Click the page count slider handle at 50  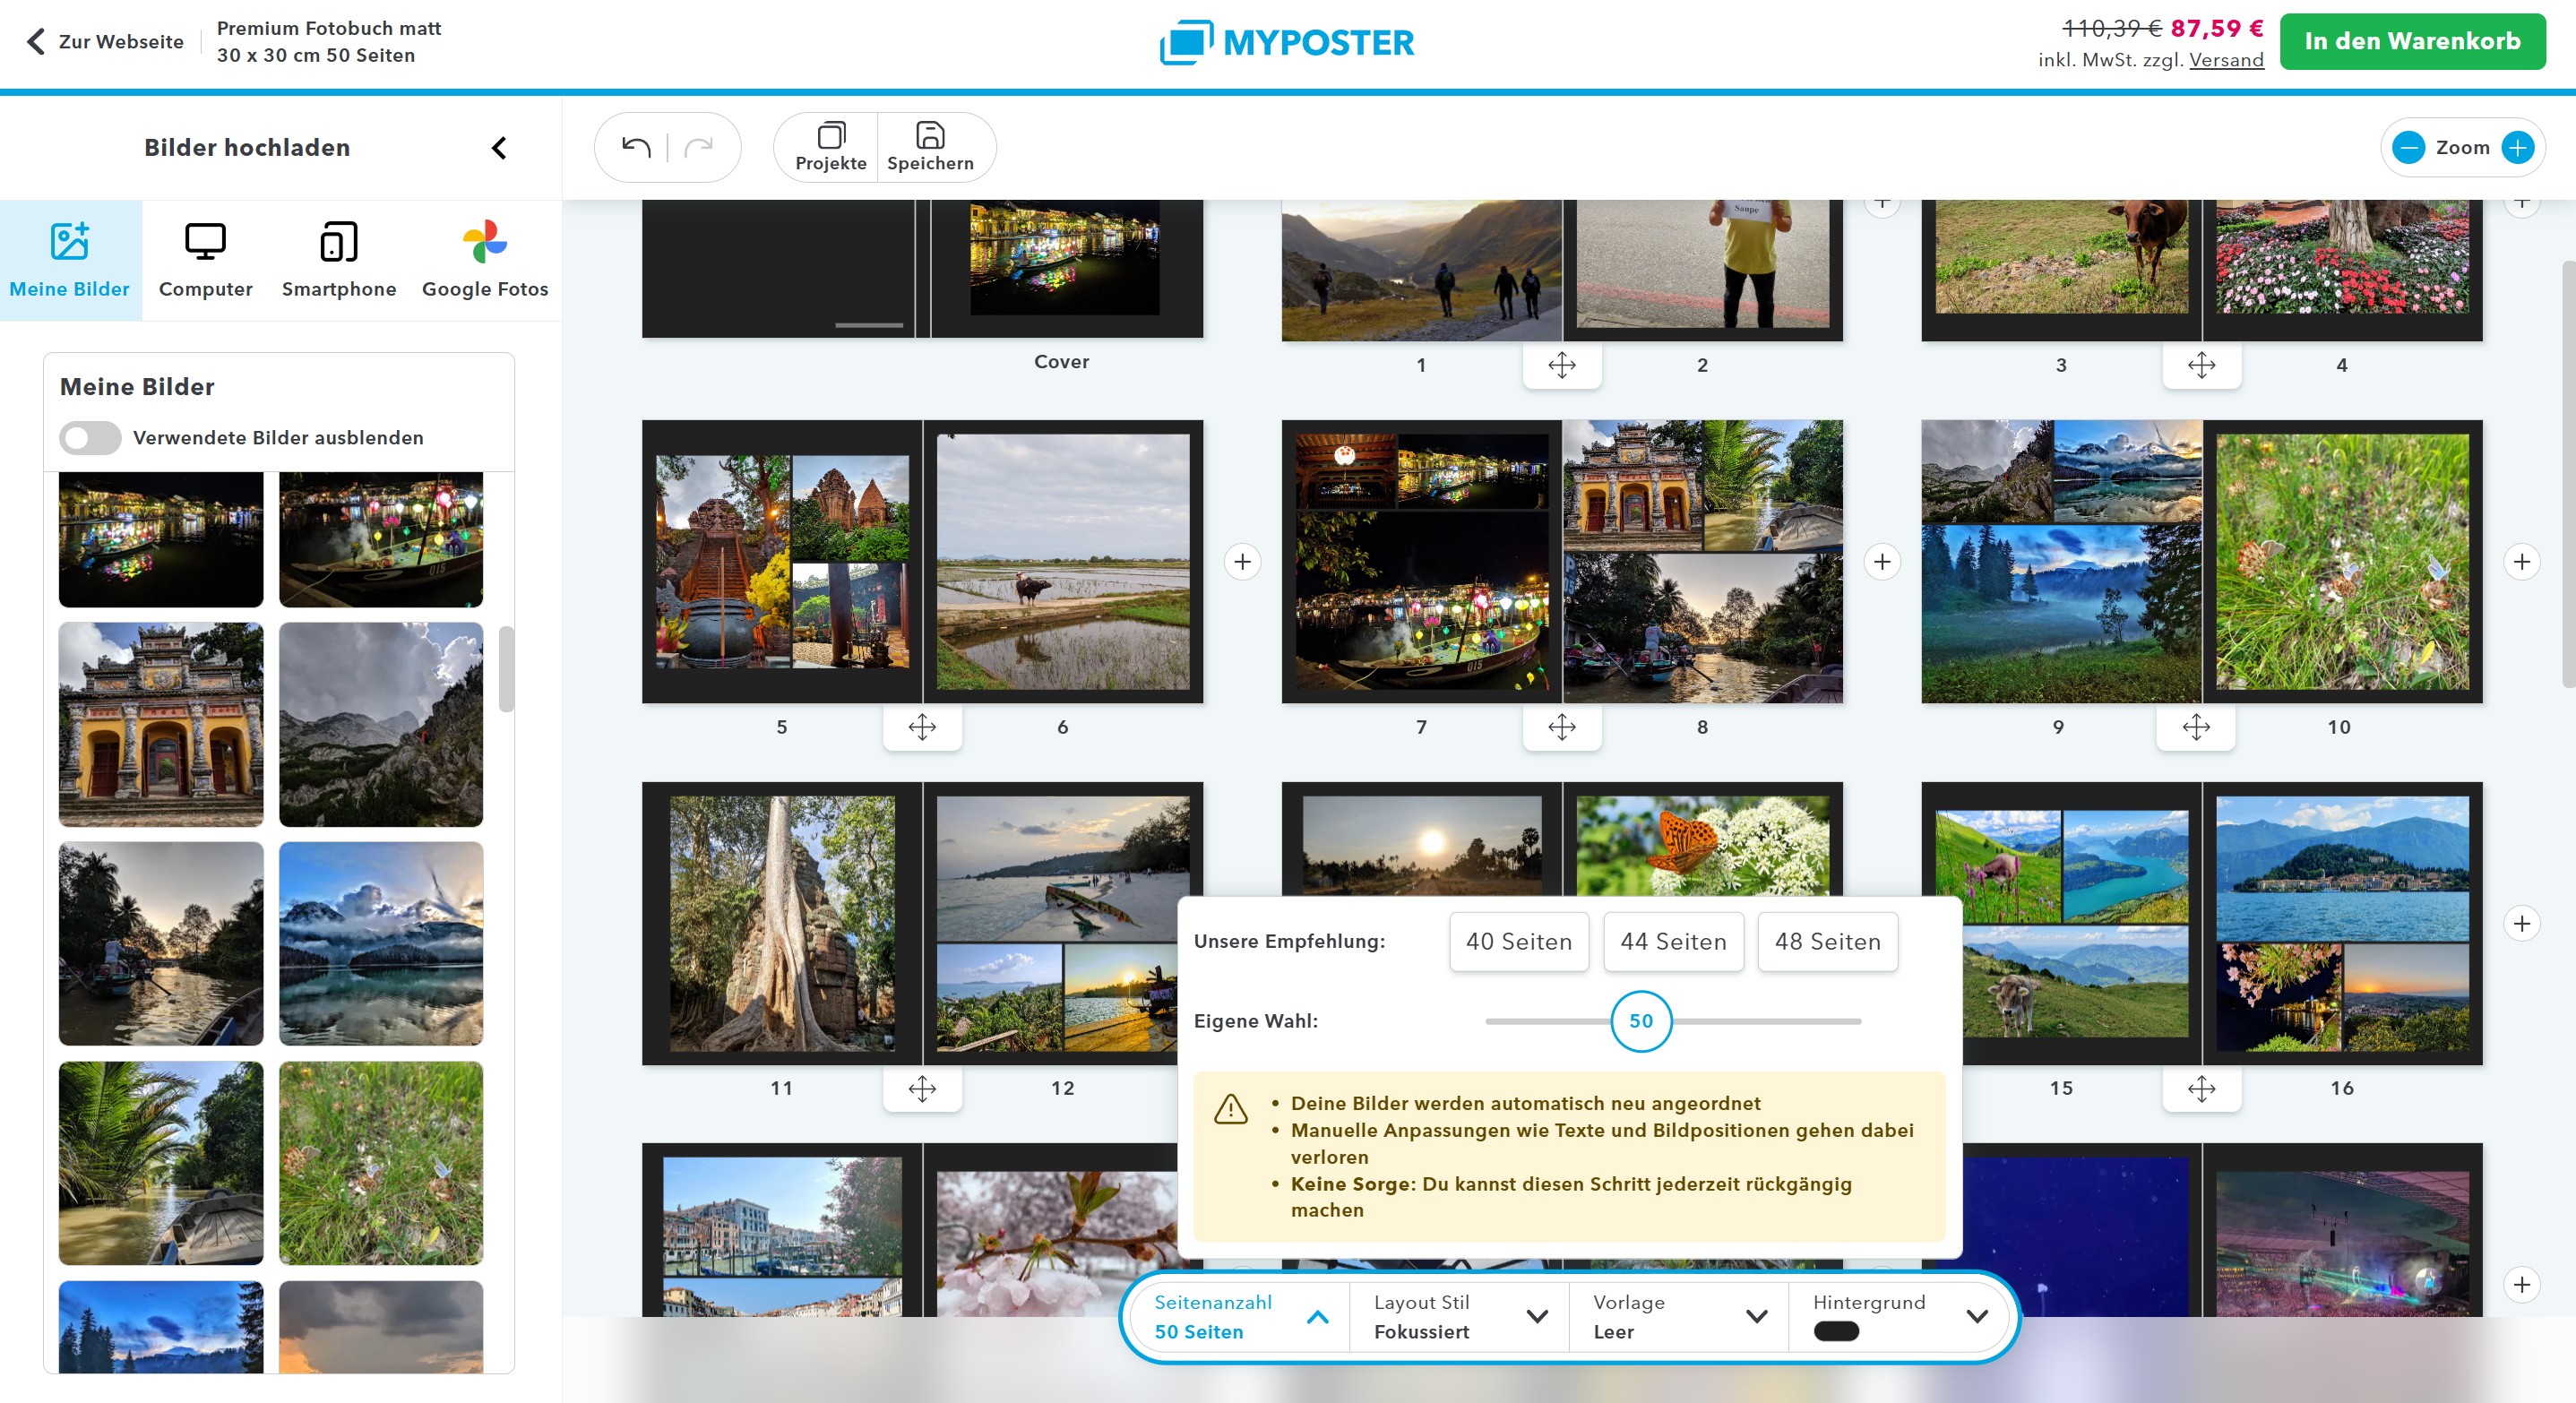[1641, 1021]
